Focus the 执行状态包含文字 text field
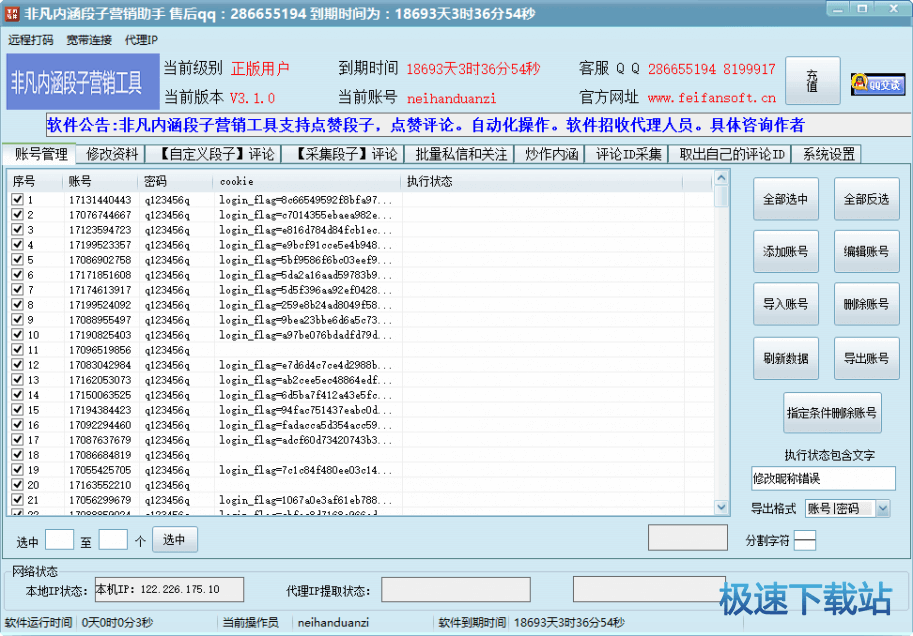 pyautogui.click(x=823, y=478)
